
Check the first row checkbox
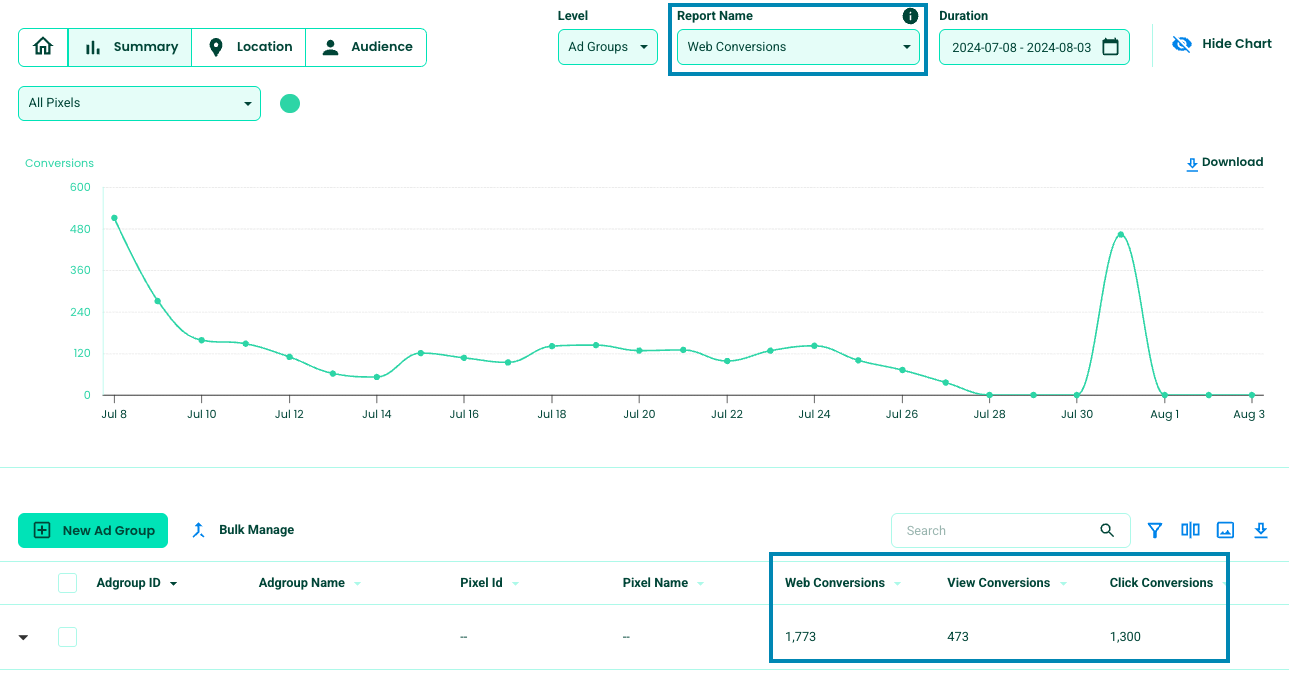click(68, 637)
